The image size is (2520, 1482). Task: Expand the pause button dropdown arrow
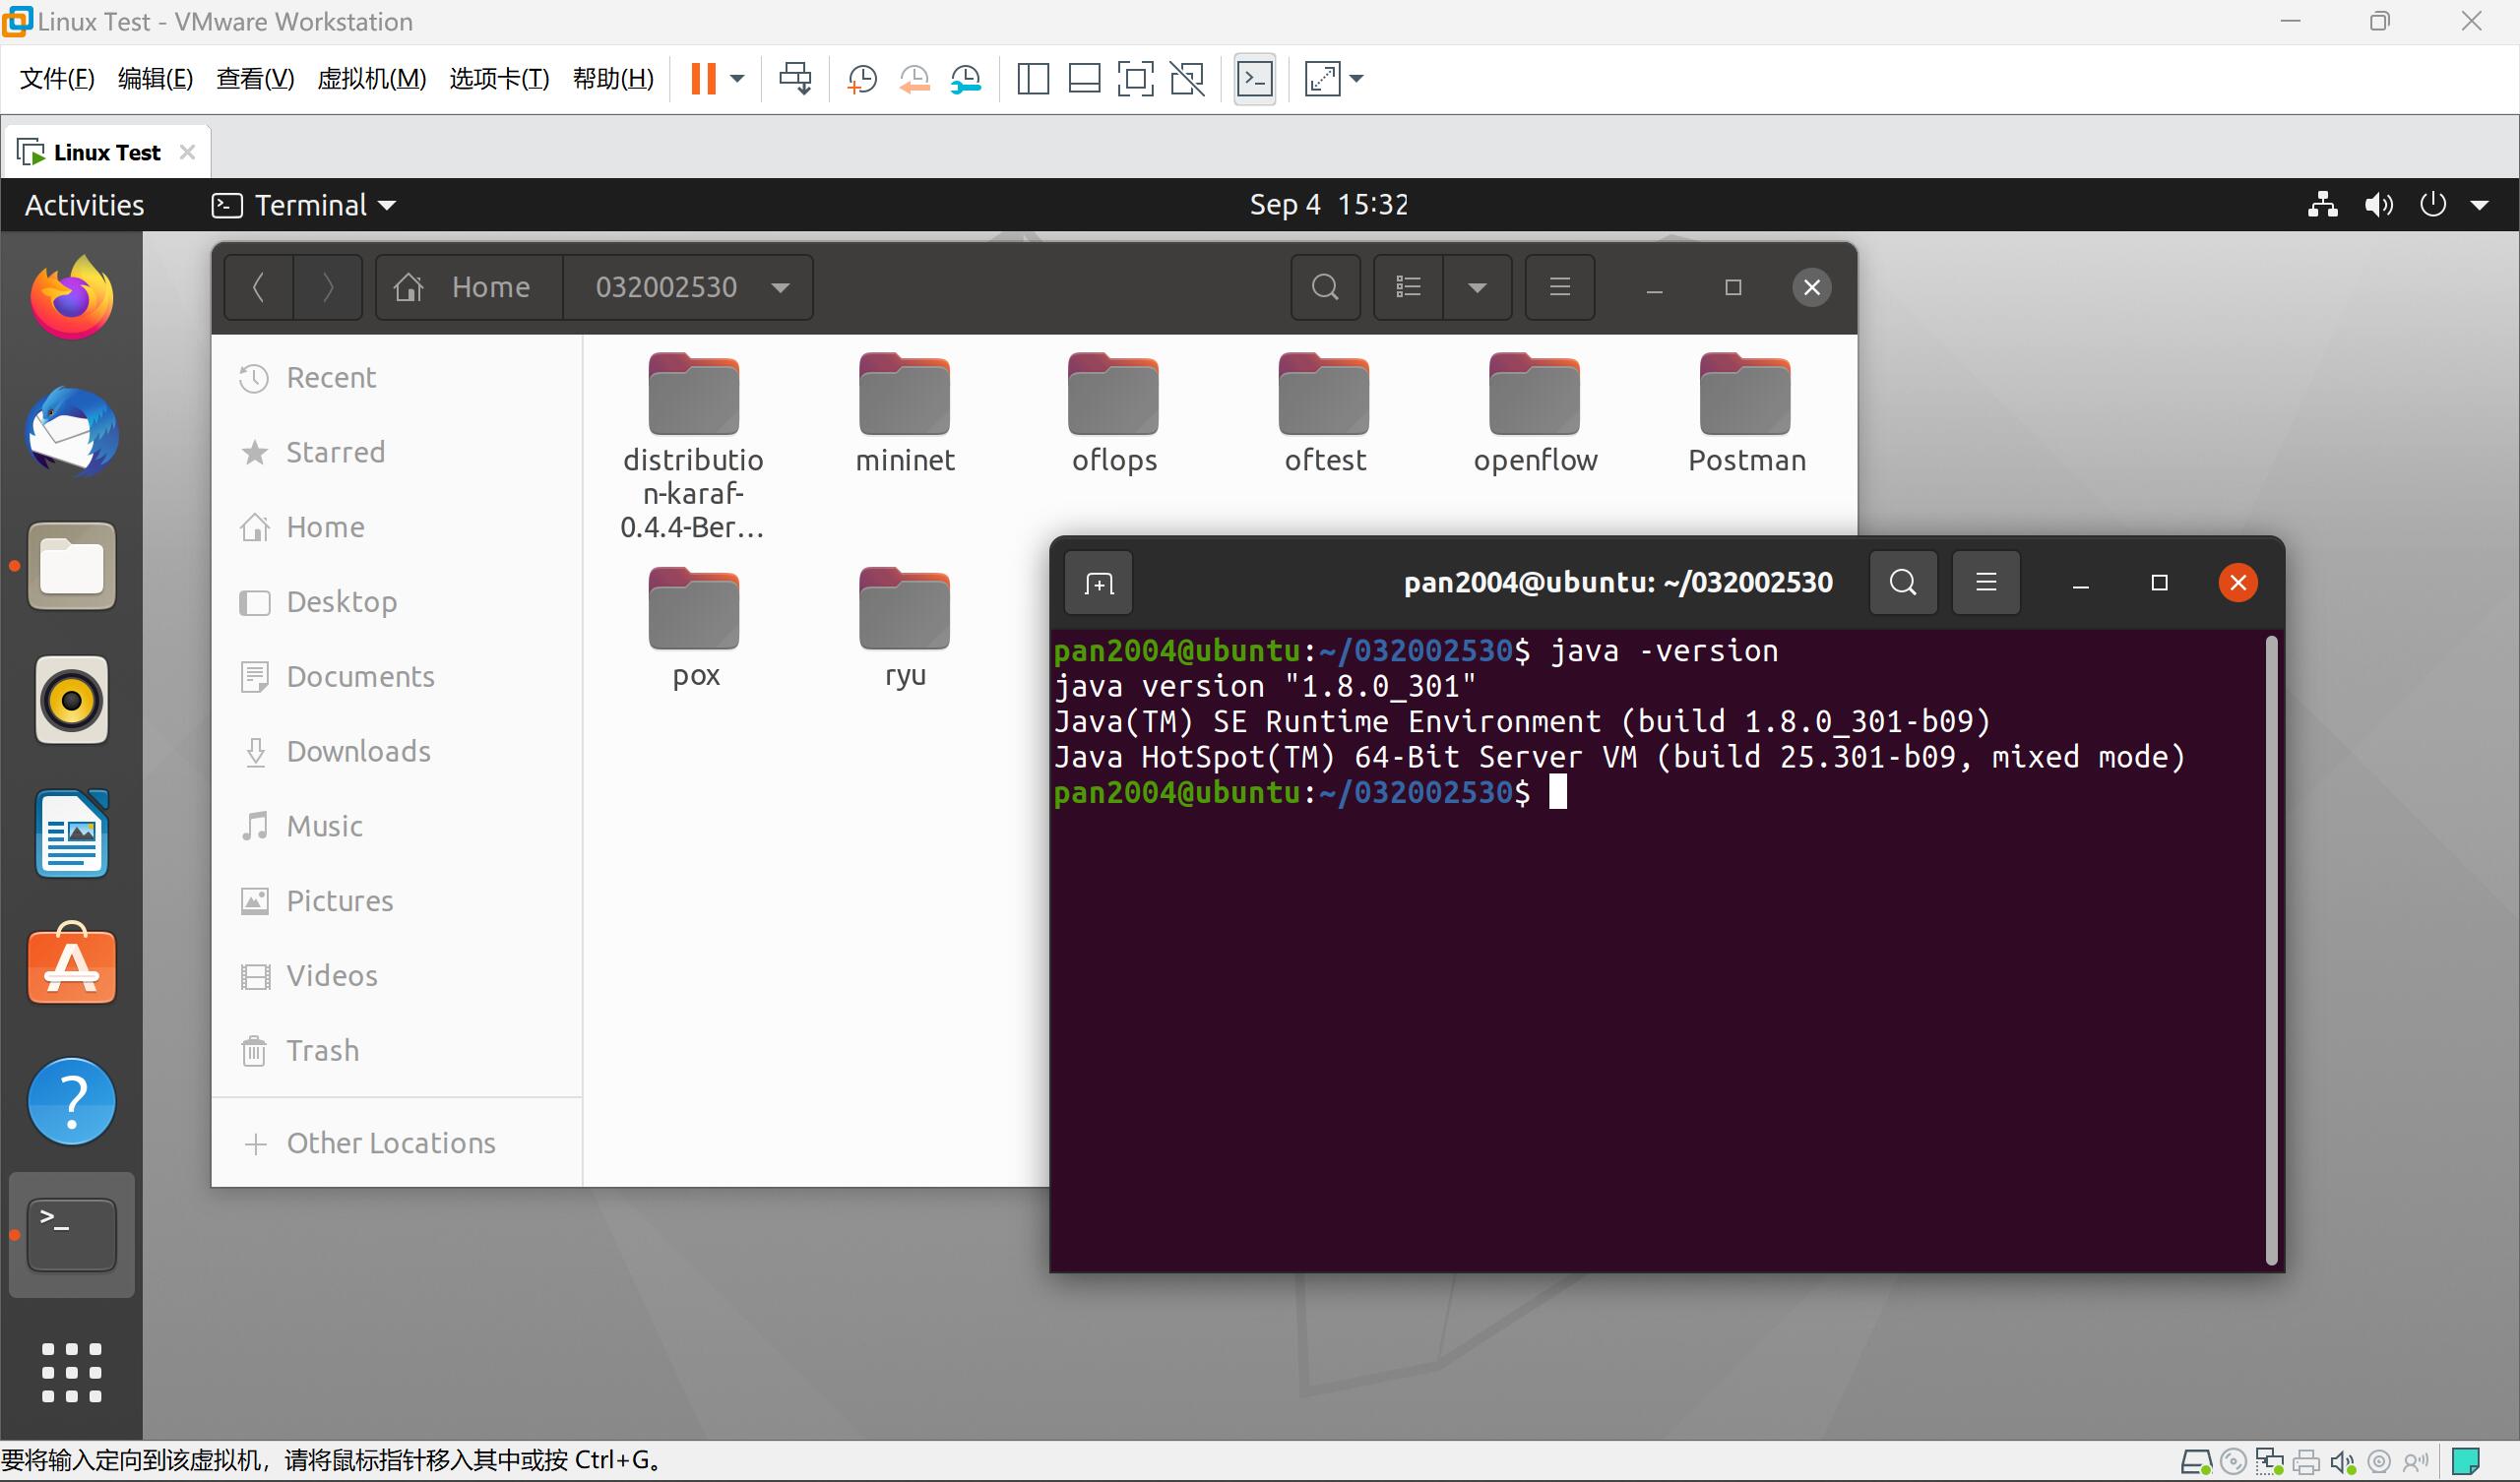(x=737, y=79)
